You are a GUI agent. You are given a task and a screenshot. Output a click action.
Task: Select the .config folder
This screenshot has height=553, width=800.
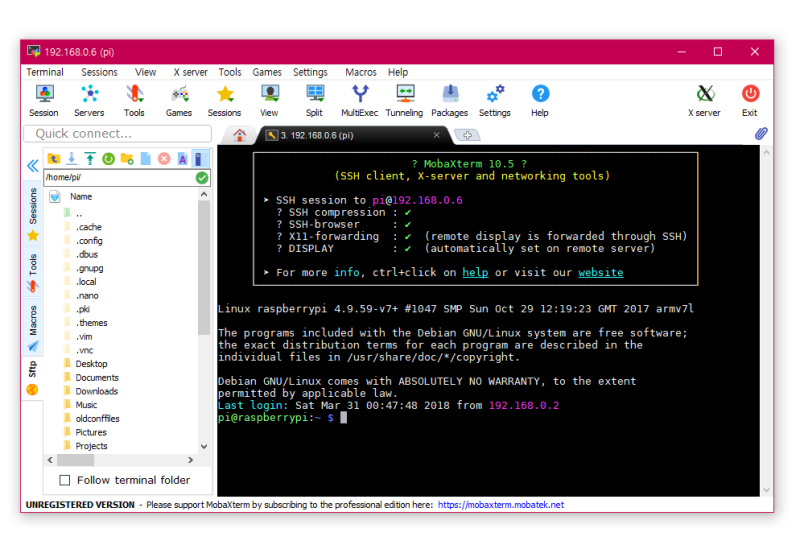point(89,241)
